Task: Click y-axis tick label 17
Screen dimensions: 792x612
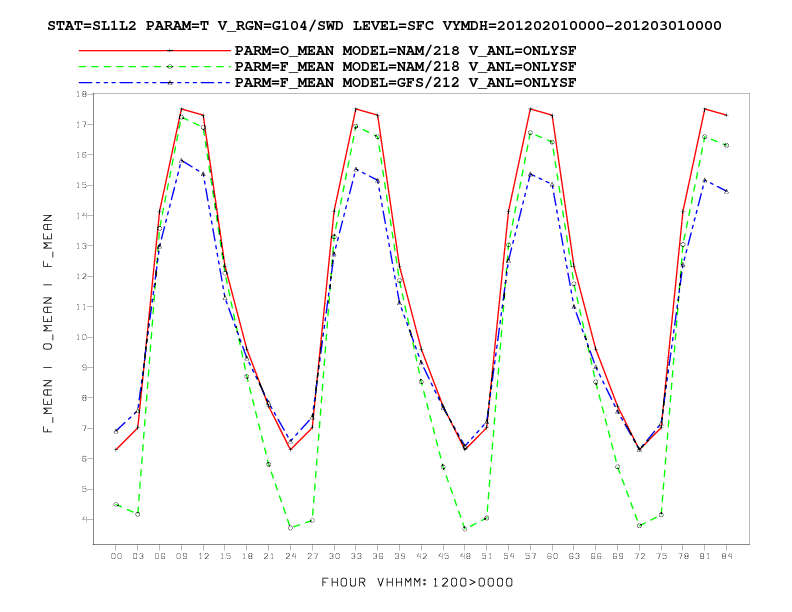Action: 82,124
